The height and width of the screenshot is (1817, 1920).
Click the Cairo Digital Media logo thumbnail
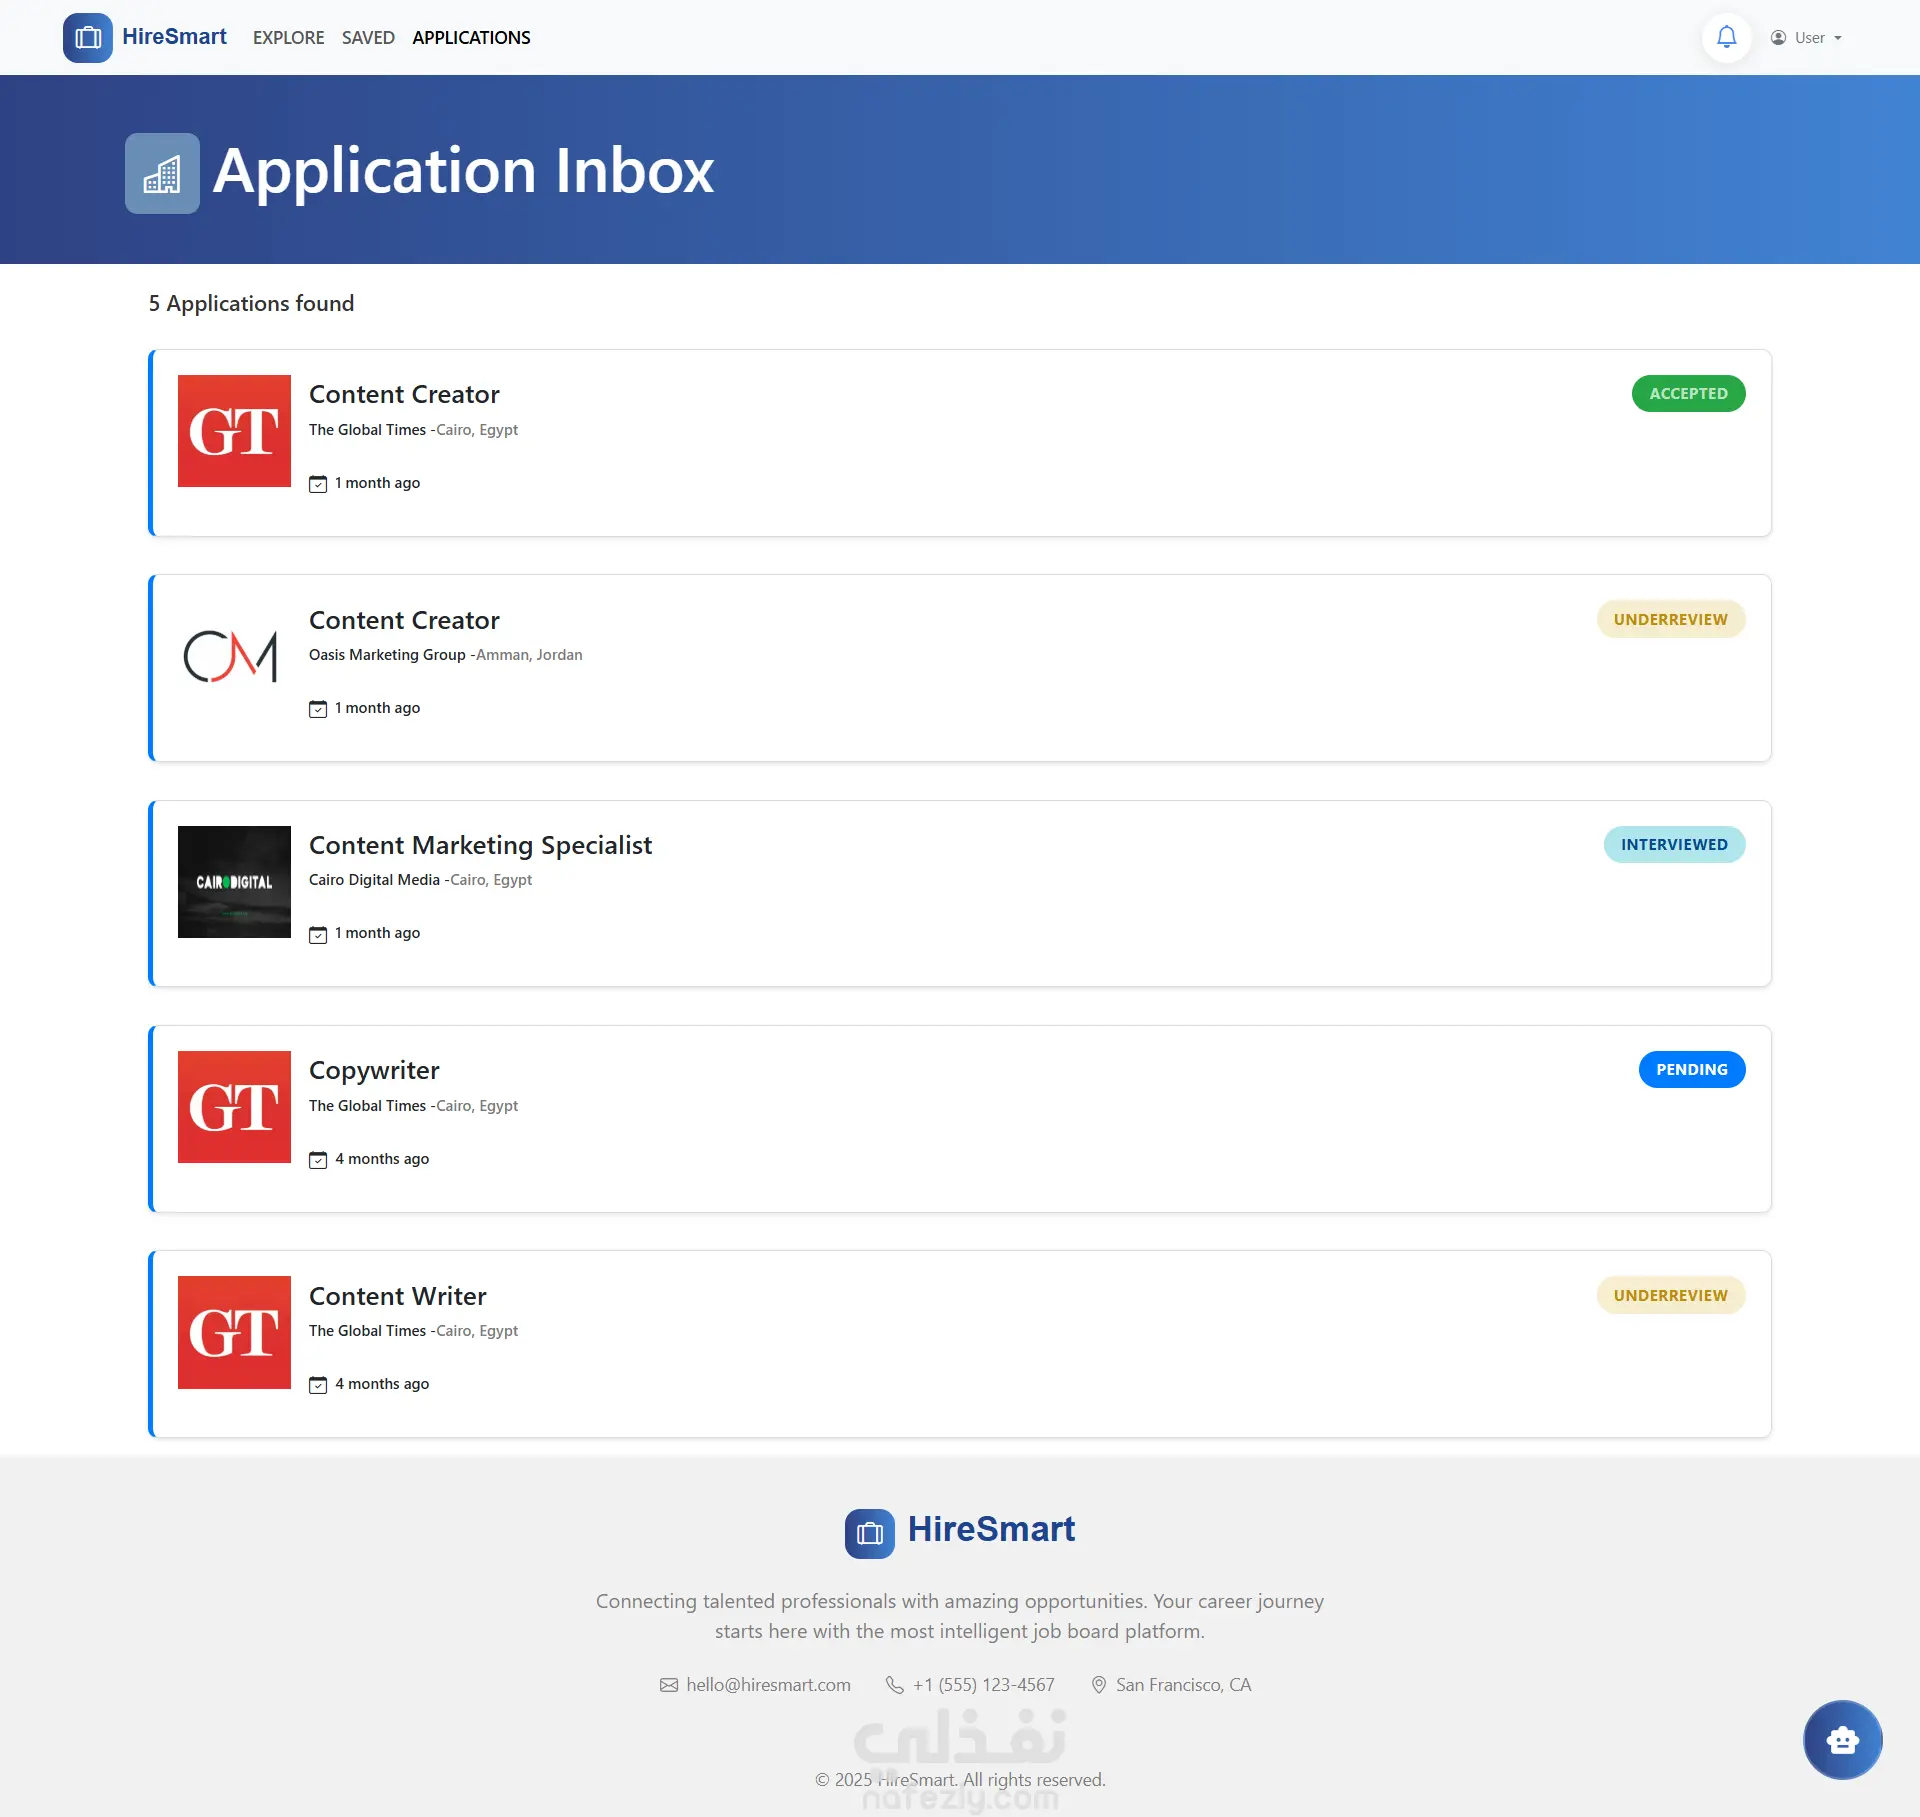coord(234,882)
